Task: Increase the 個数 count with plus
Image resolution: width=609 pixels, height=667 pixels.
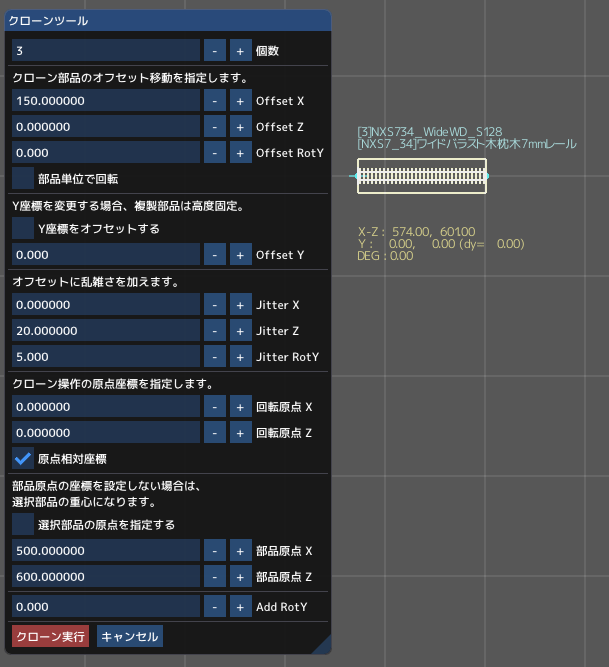Action: pos(241,51)
